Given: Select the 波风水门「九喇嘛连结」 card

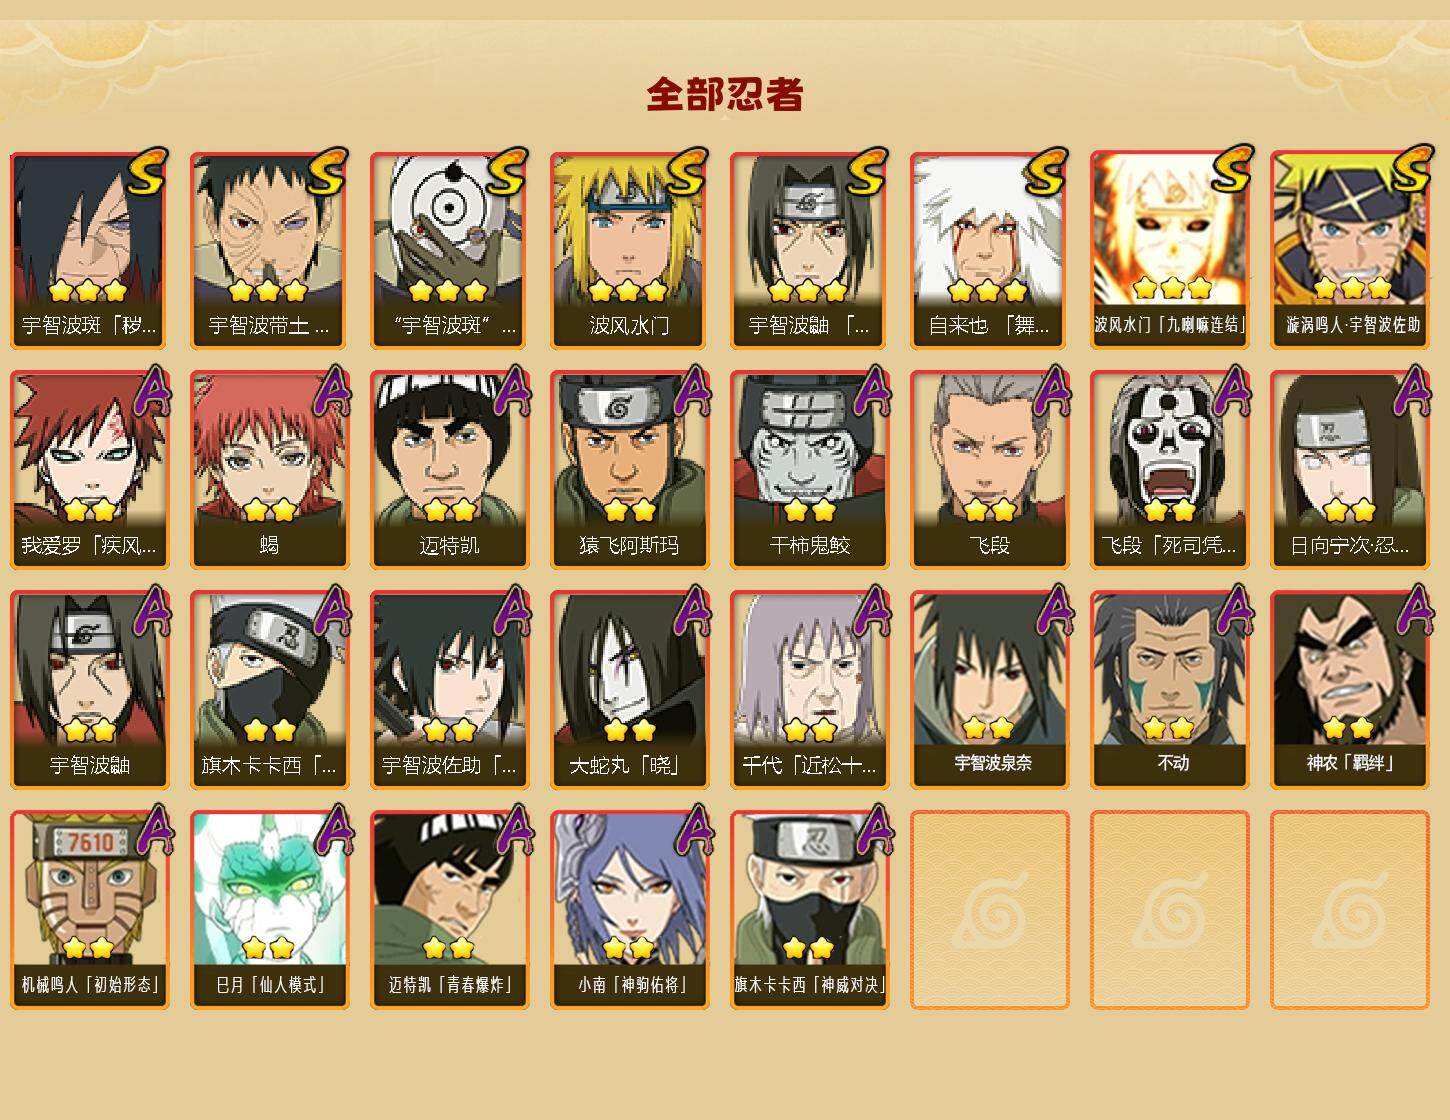Looking at the screenshot, I should coord(1169,250).
